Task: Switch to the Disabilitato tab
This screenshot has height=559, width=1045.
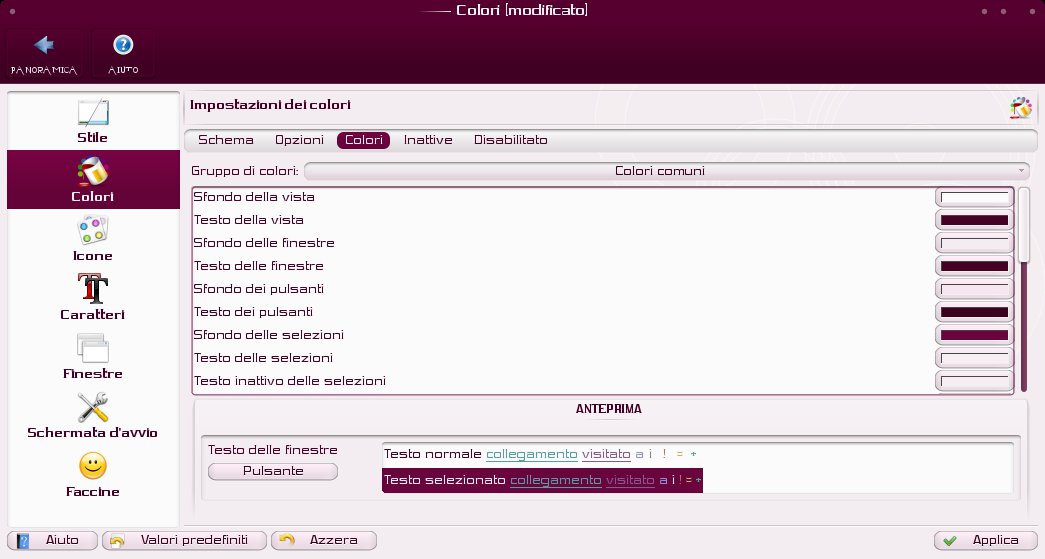Action: click(x=511, y=140)
